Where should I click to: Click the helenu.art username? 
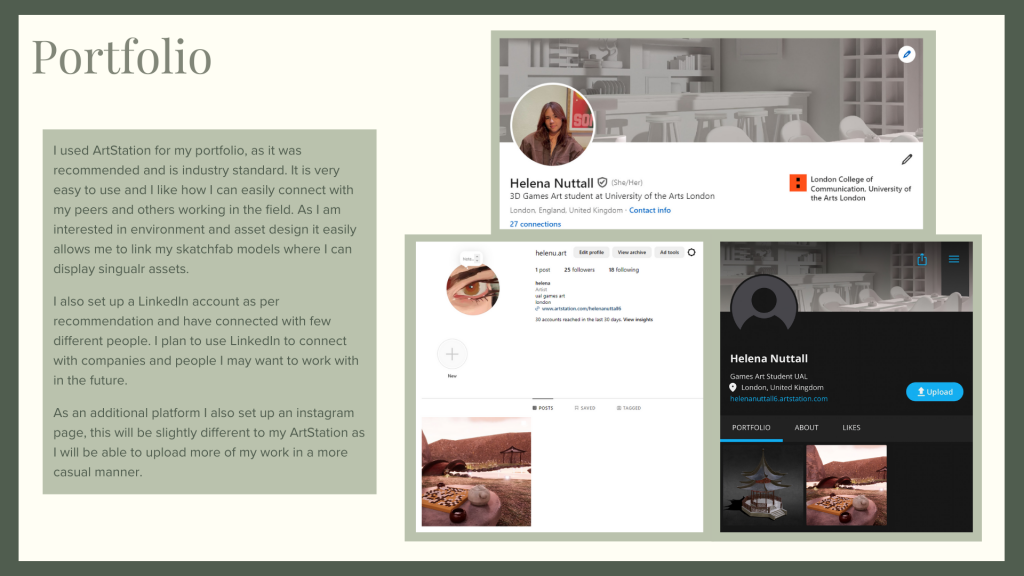pyautogui.click(x=551, y=253)
